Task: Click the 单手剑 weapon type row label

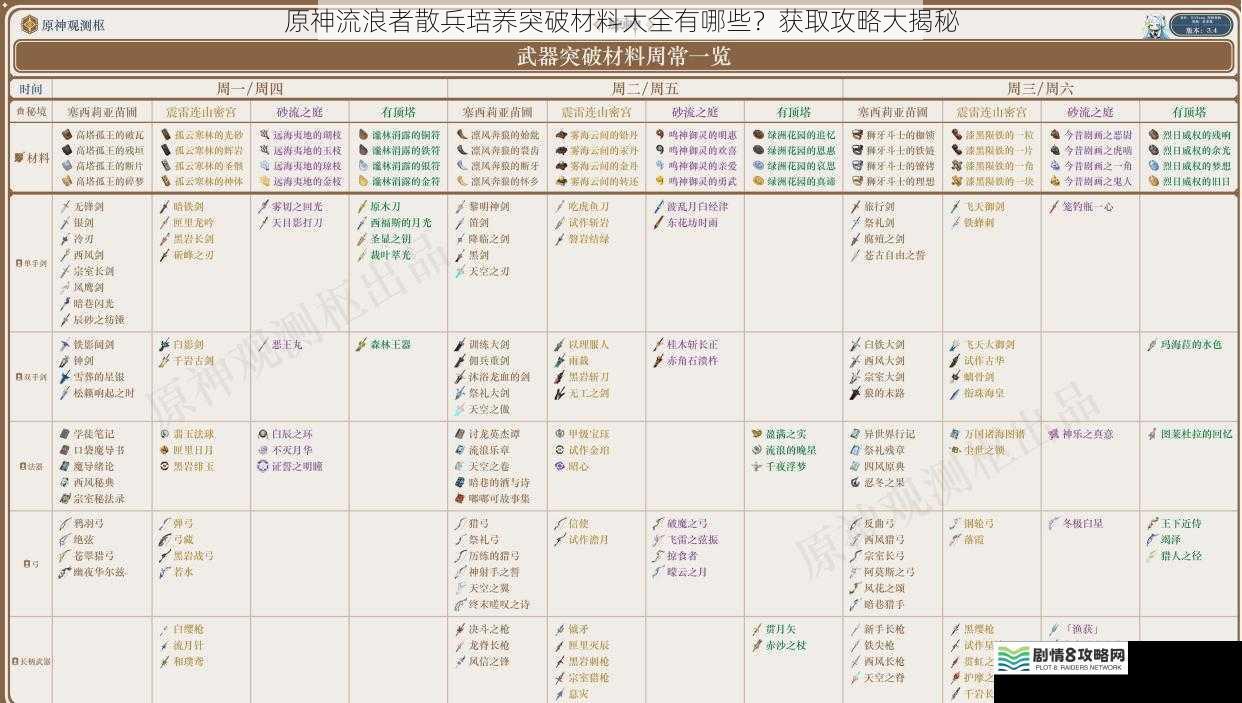Action: tap(31, 263)
